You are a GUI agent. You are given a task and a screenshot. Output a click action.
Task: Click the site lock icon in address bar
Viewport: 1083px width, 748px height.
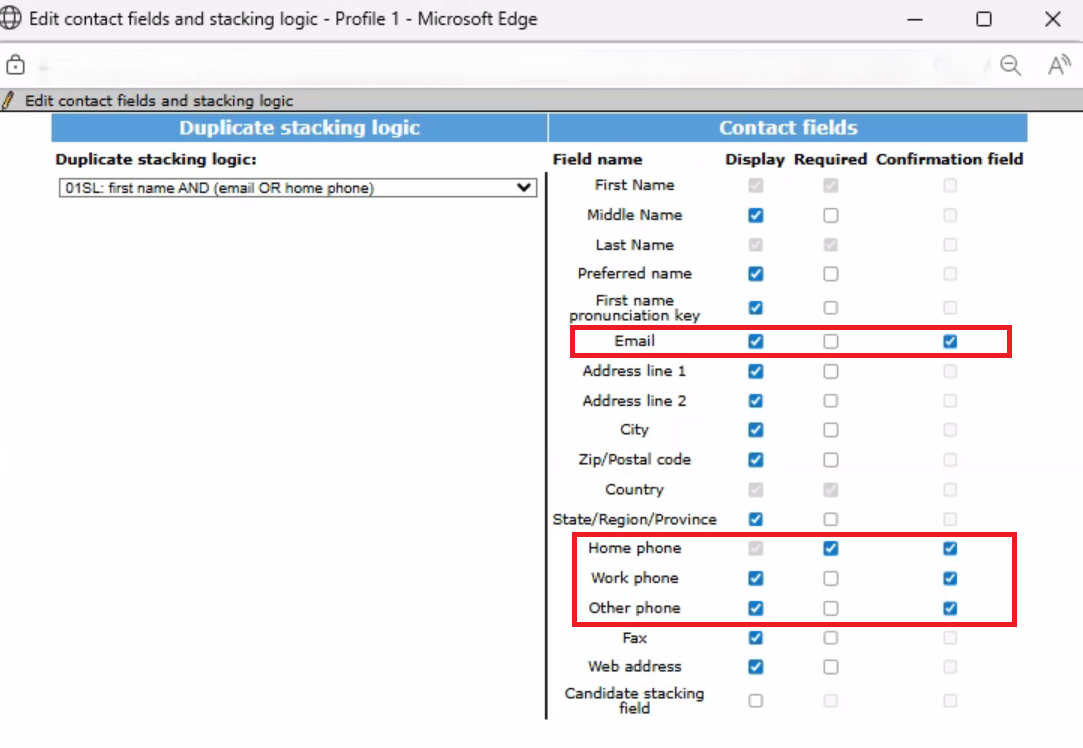click(15, 66)
